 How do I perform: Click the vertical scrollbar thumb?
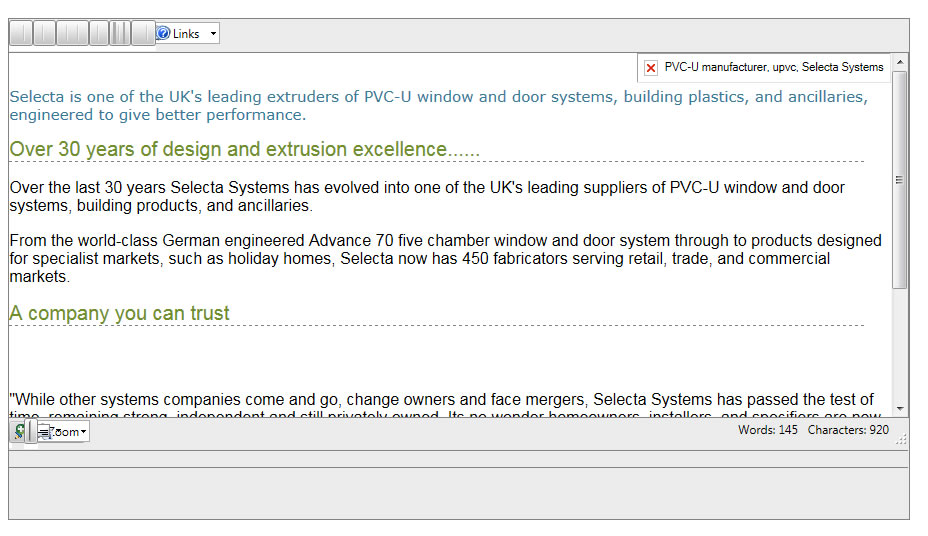(x=900, y=180)
